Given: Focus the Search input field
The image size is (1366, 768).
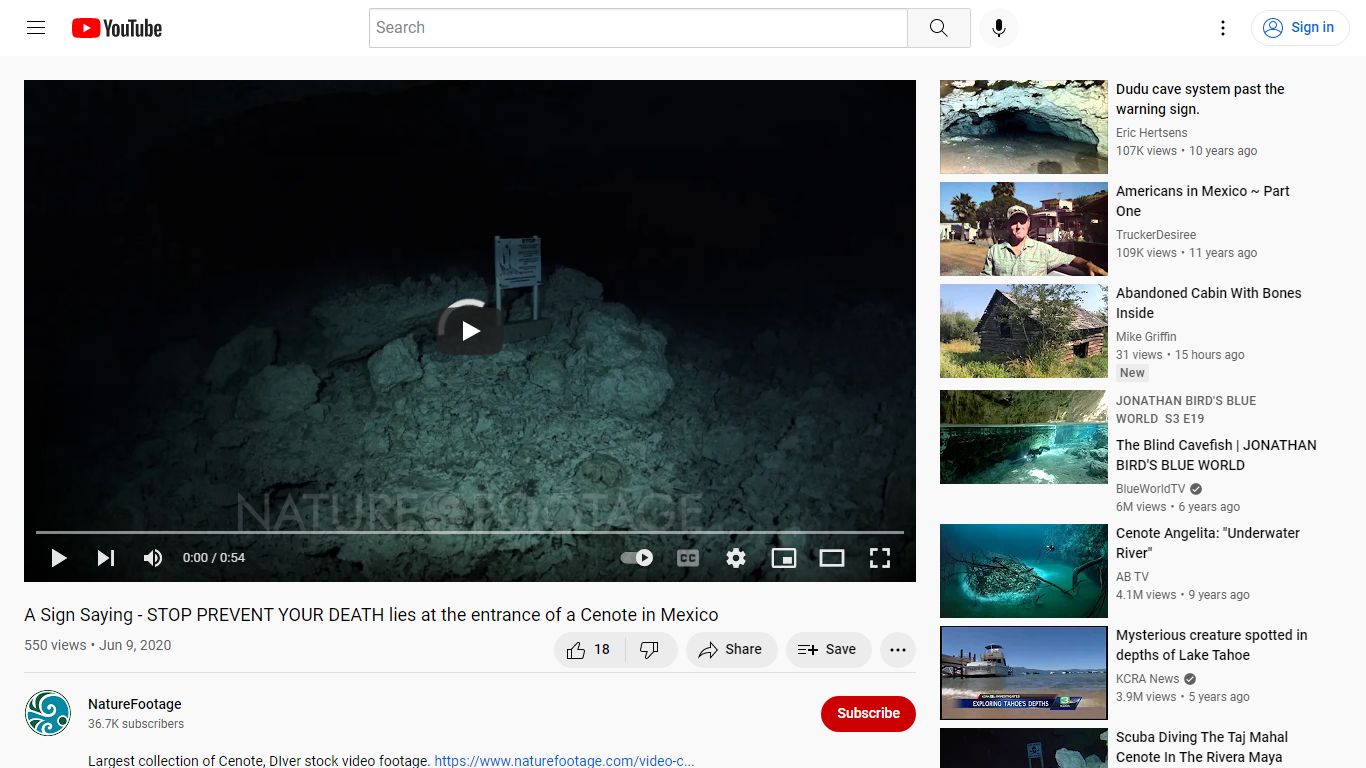Looking at the screenshot, I should click(x=638, y=28).
